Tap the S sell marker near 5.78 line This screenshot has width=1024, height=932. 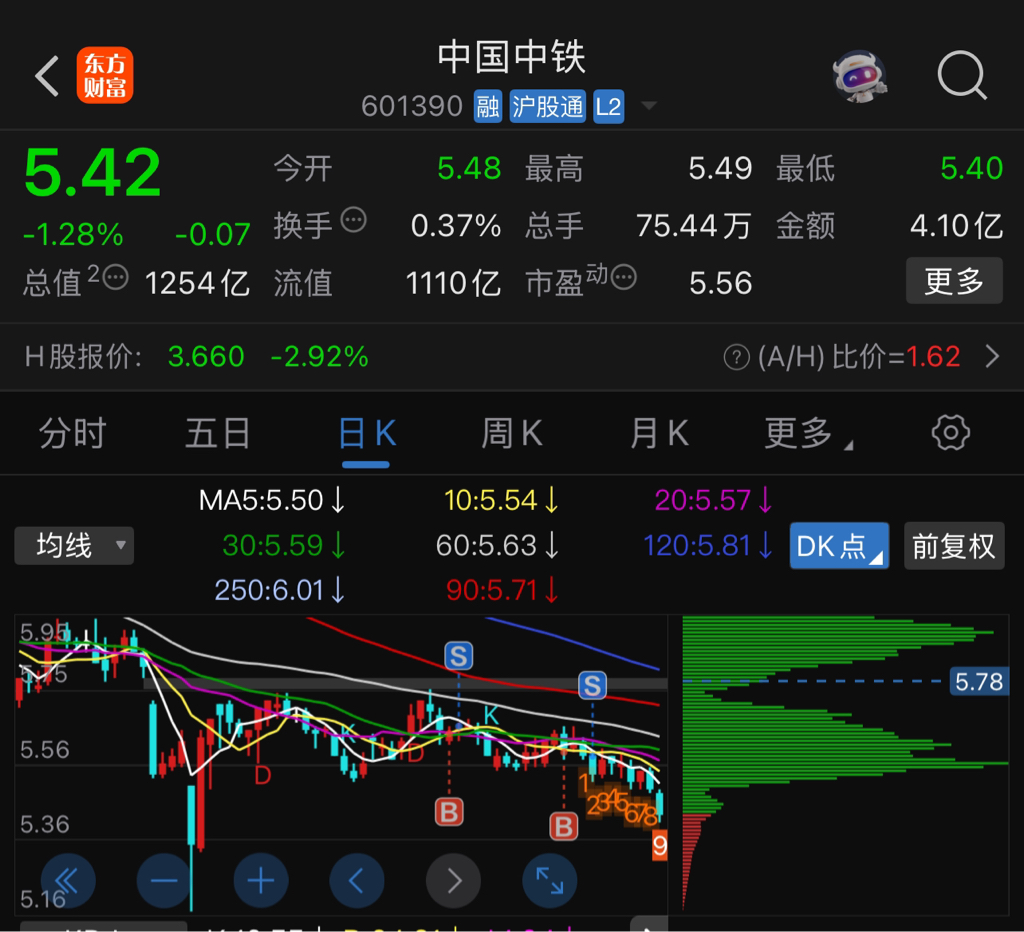tap(592, 686)
